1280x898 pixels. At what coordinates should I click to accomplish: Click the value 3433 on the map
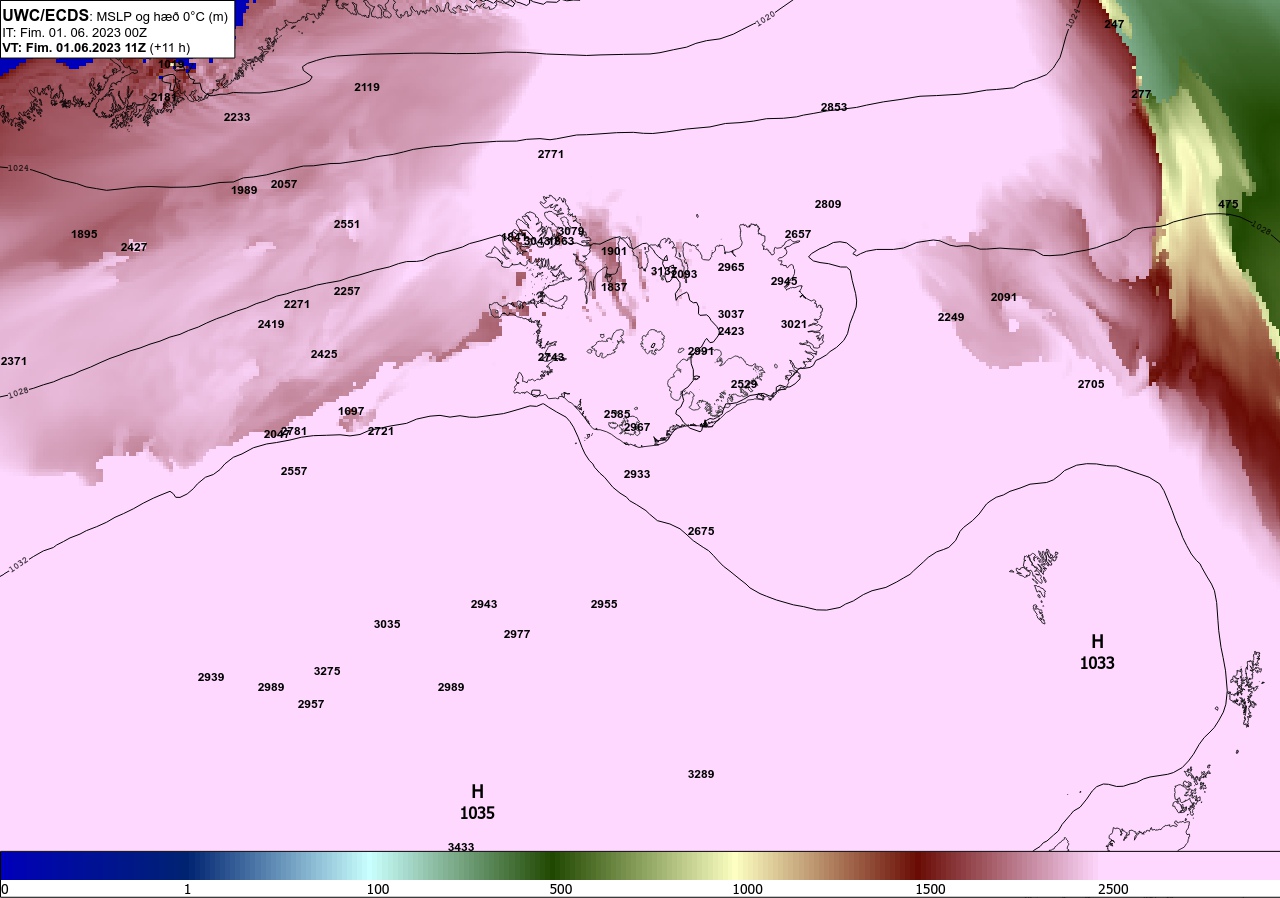click(461, 847)
